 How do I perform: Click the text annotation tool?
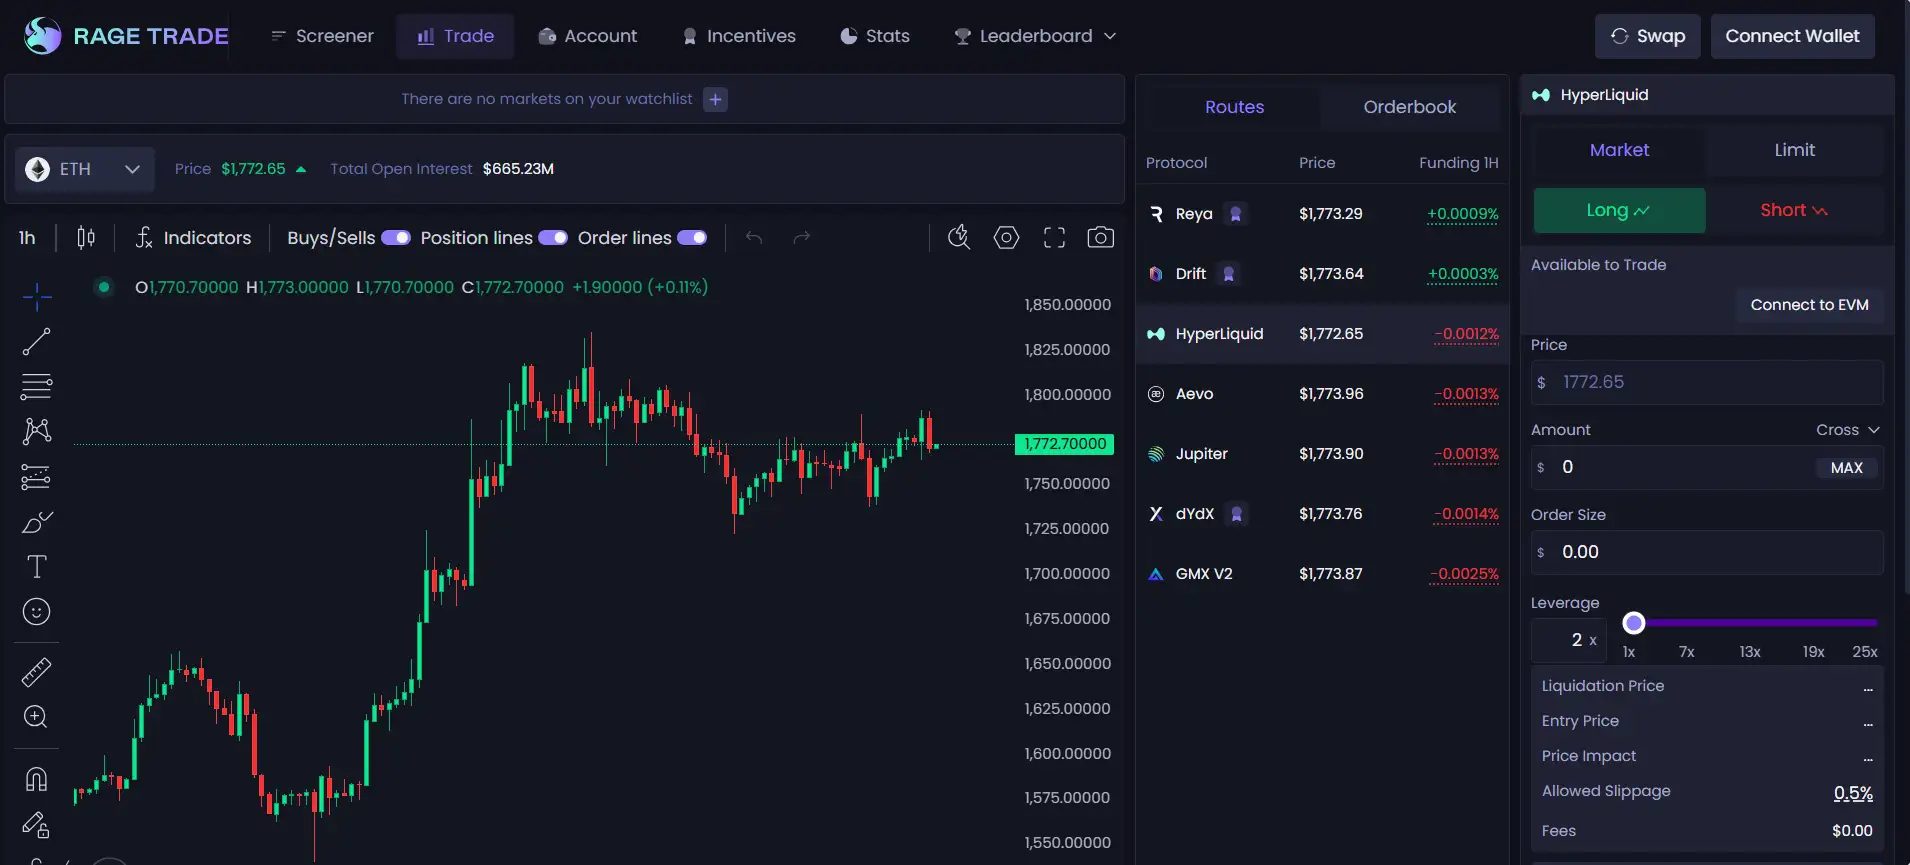[36, 567]
